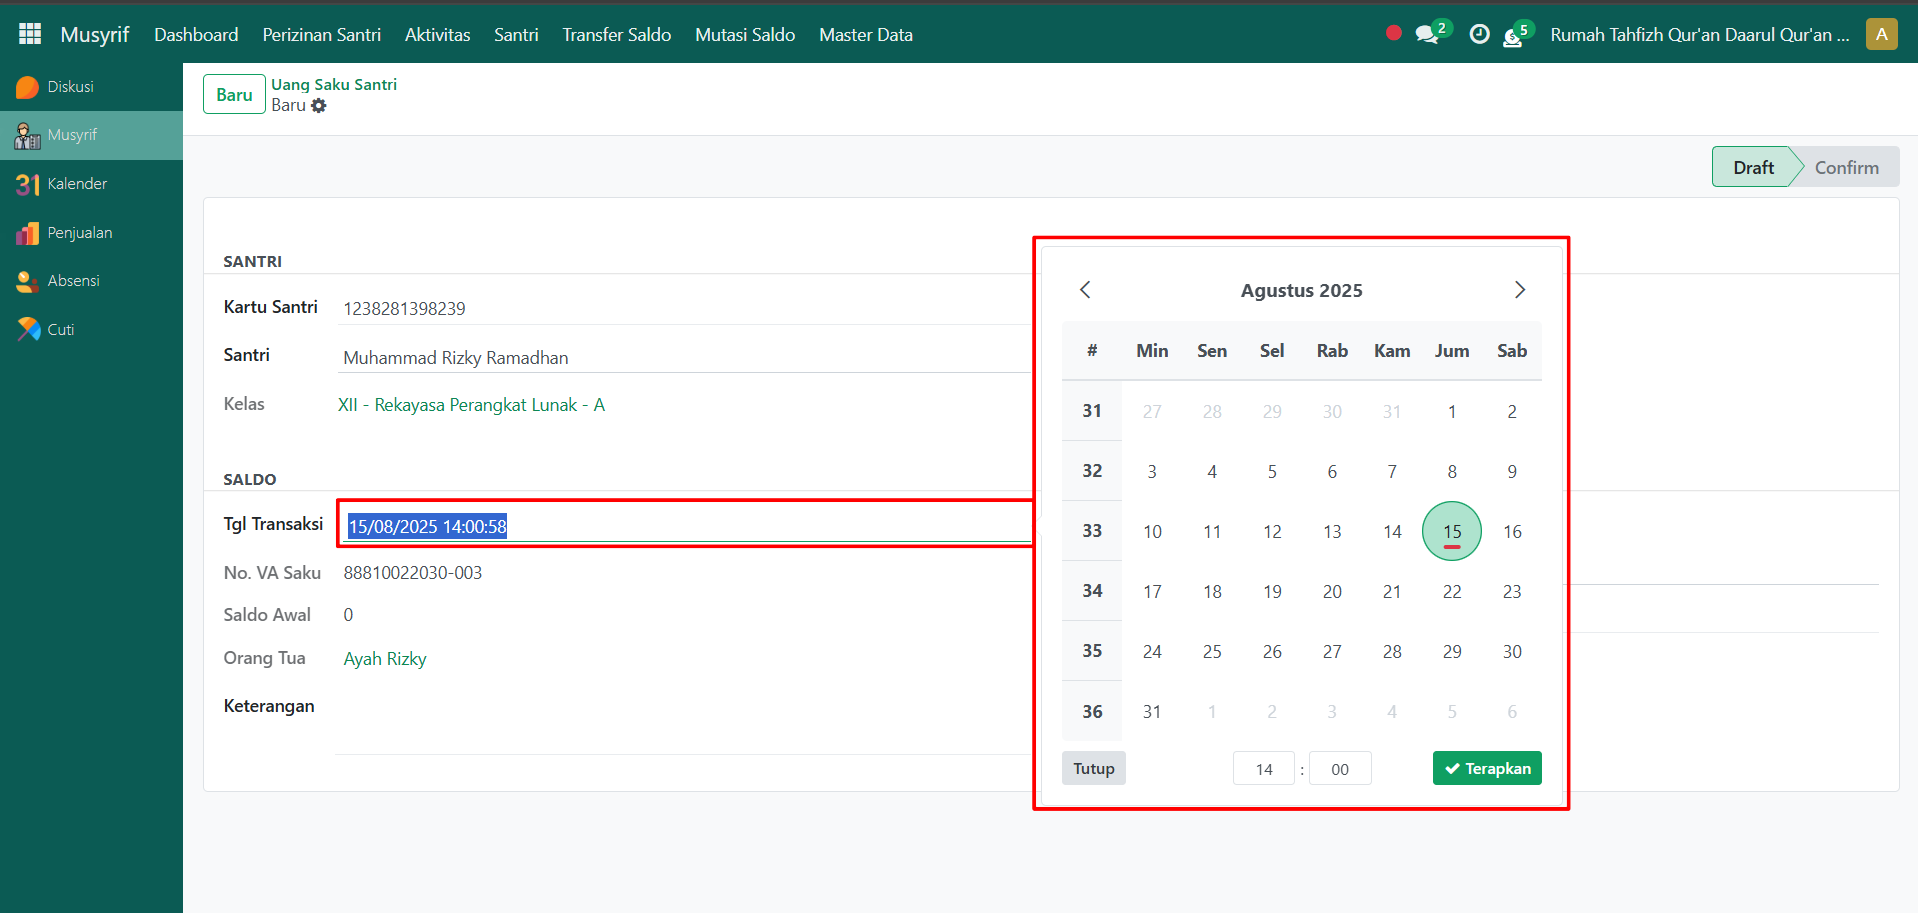
Task: Open the Penjualan app in sidebar
Action: [x=79, y=233]
